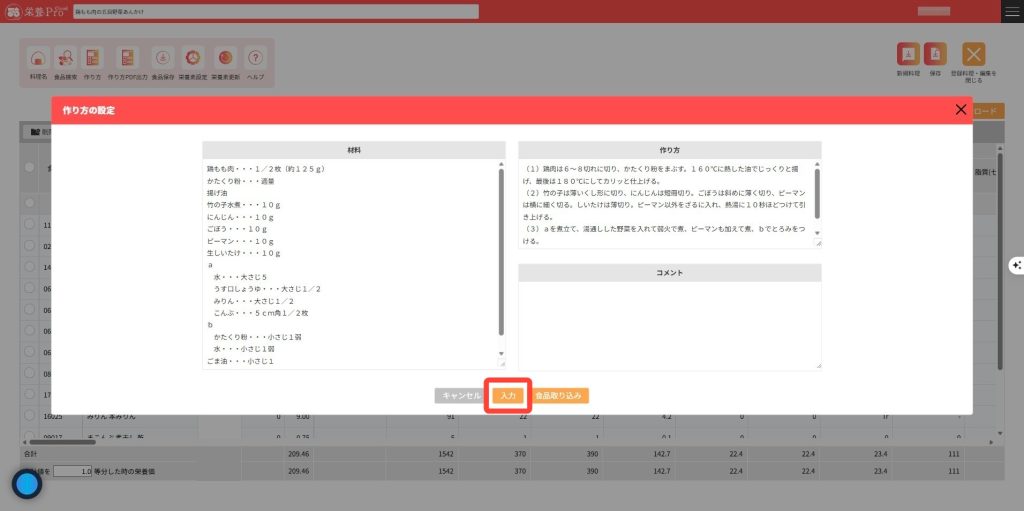Click the blue circular chat bubble
The height and width of the screenshot is (511, 1024).
point(27,484)
